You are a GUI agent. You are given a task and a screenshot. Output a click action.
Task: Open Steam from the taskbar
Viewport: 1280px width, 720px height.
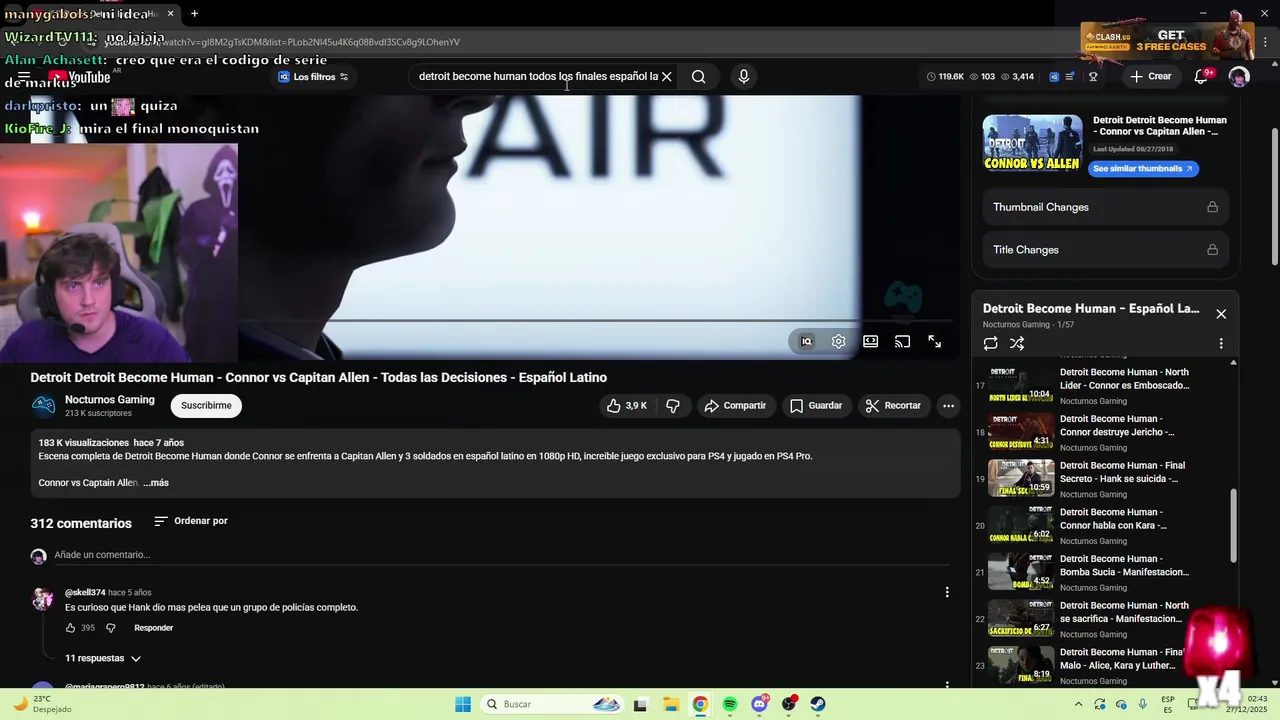818,705
